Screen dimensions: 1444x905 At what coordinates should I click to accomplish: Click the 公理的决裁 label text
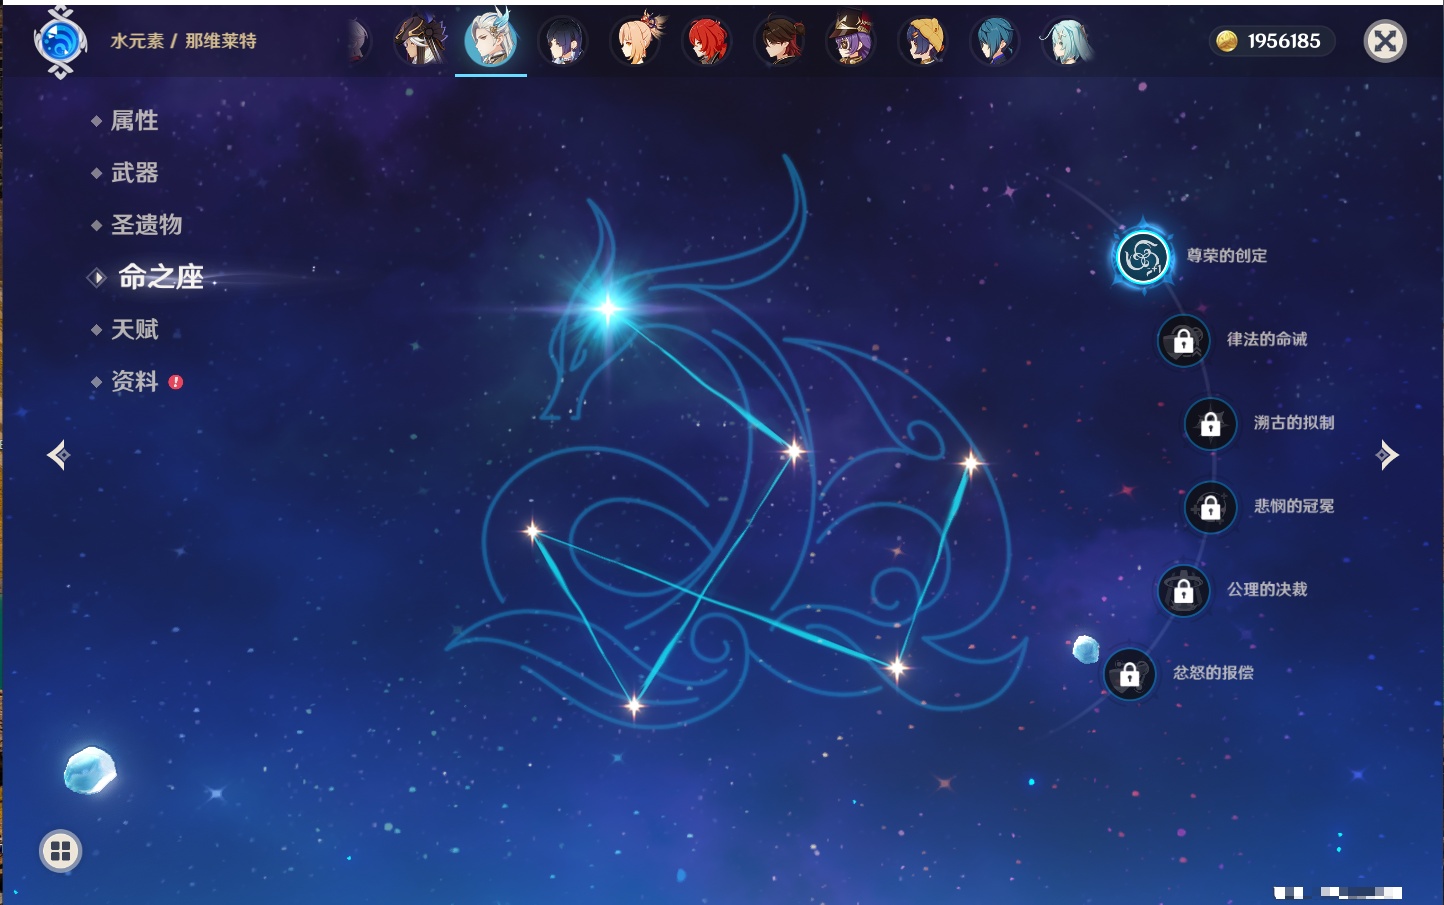pos(1267,589)
